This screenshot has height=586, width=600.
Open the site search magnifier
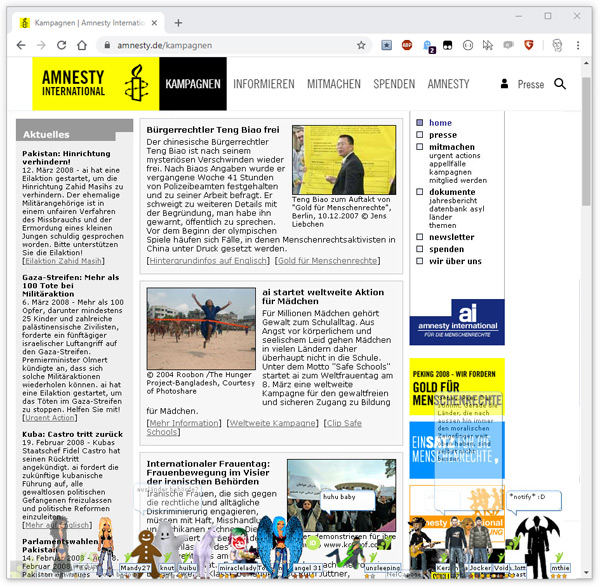tap(560, 84)
